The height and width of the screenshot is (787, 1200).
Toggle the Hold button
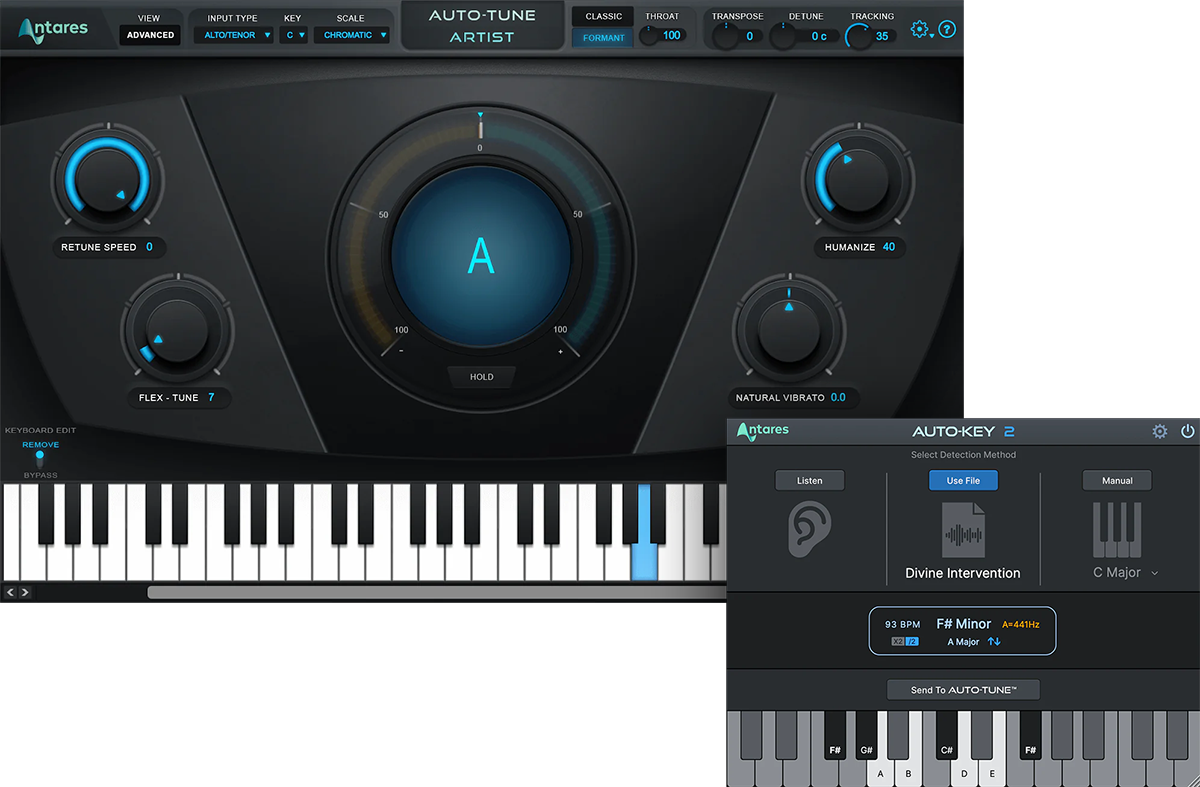[x=481, y=377]
